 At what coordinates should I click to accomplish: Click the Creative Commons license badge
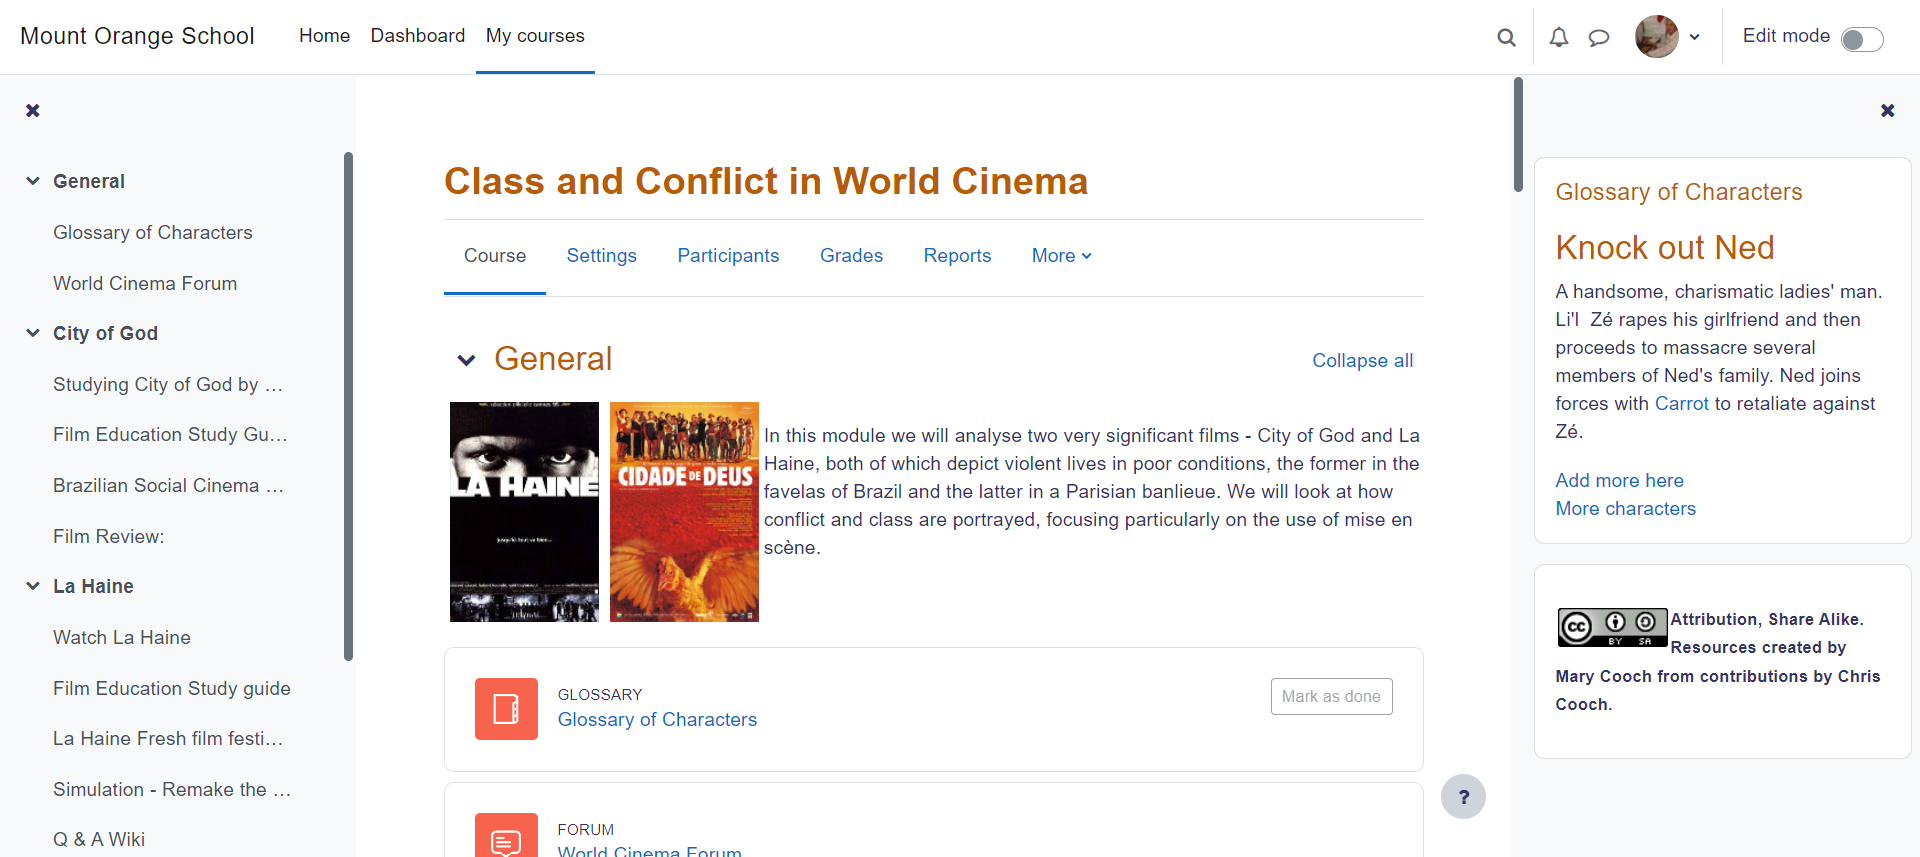tap(1612, 627)
